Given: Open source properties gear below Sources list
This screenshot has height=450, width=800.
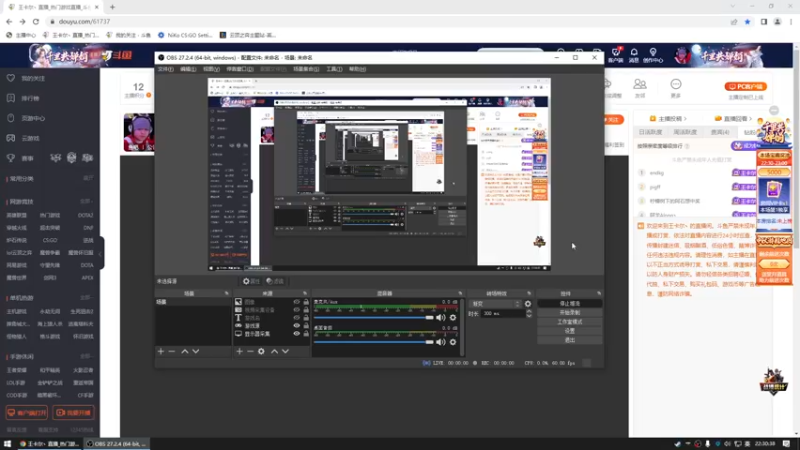Looking at the screenshot, I should pos(261,352).
